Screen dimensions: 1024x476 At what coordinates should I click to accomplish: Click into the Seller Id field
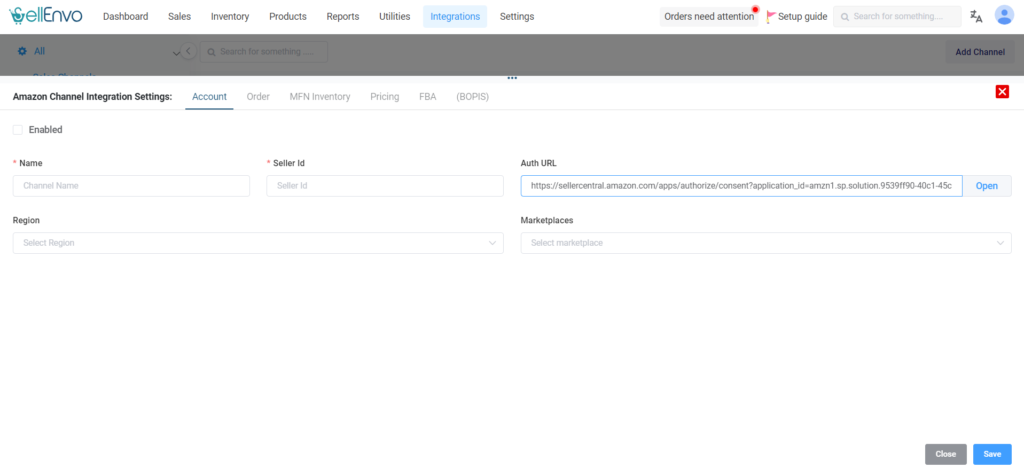tap(384, 186)
